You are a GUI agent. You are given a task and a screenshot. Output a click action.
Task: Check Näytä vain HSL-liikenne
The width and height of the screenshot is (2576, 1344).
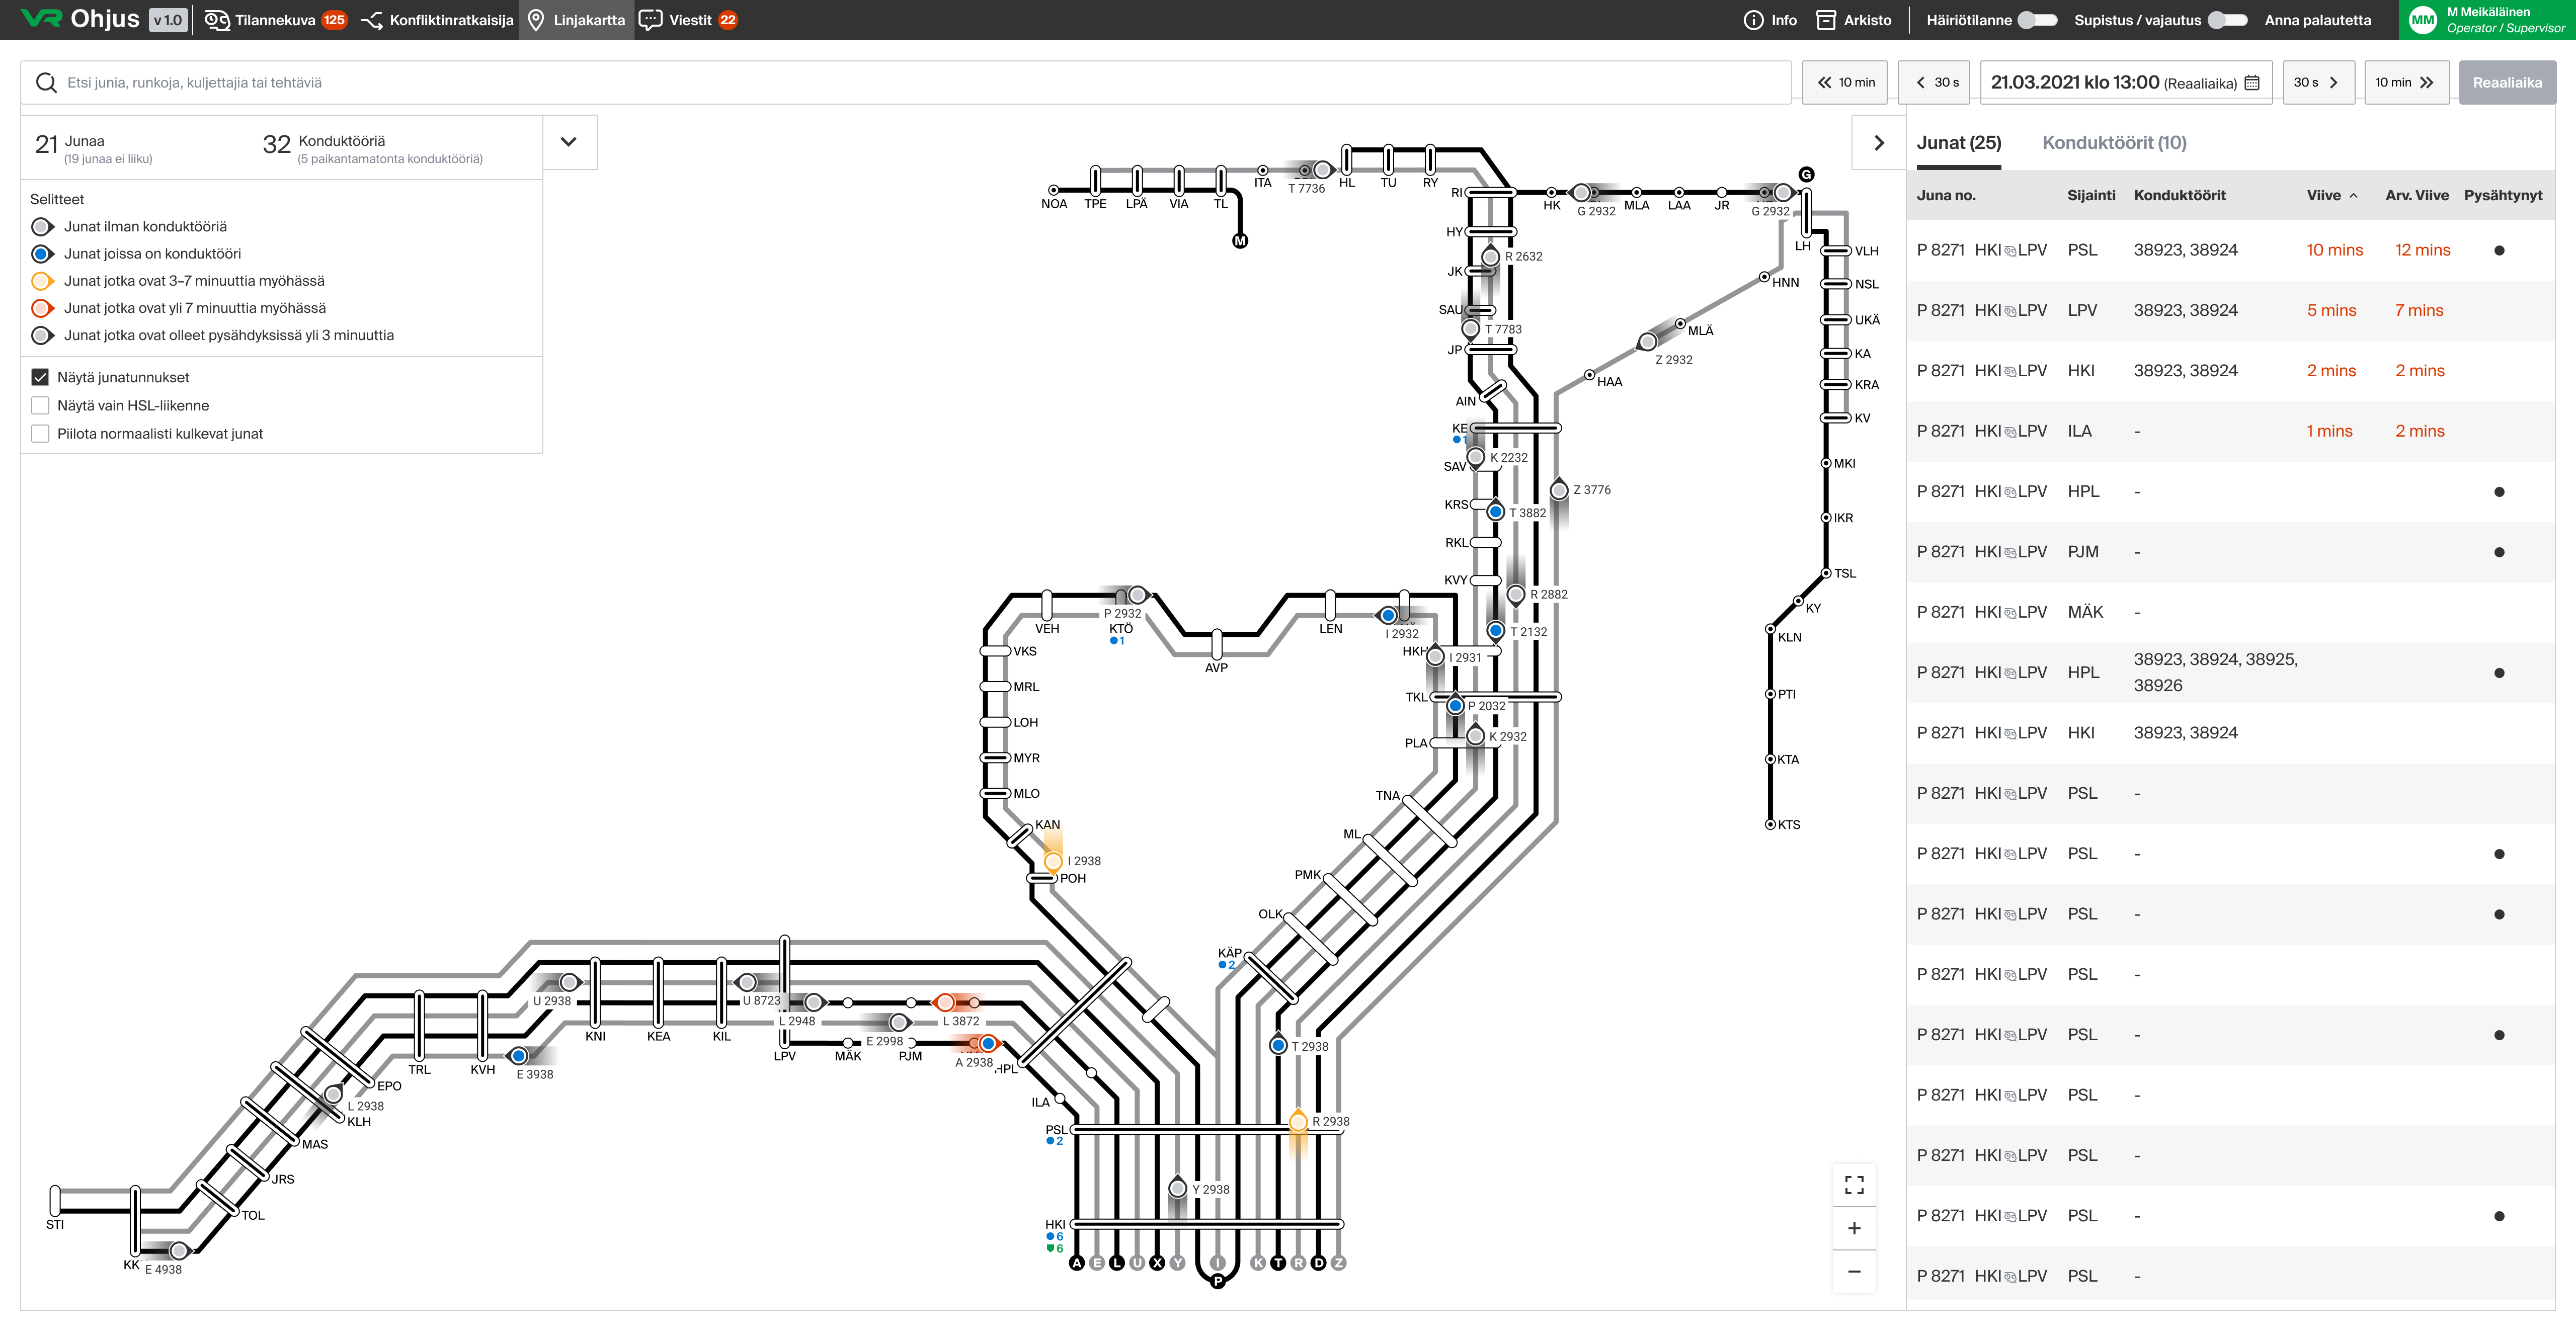40,405
